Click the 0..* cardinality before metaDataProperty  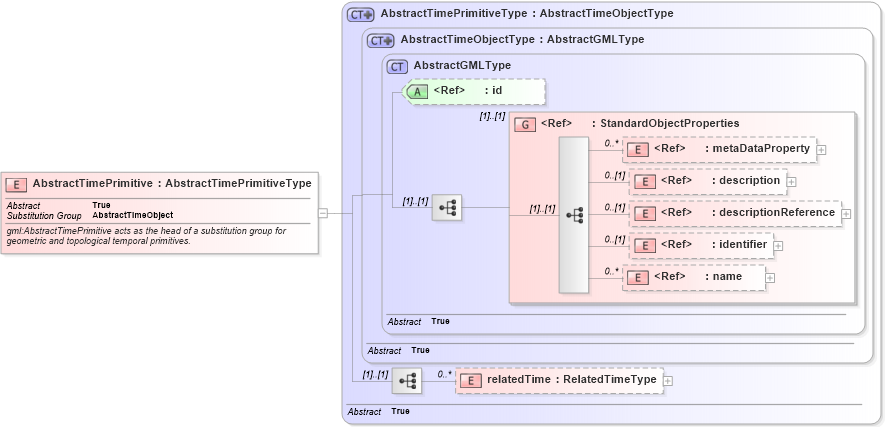tap(611, 143)
